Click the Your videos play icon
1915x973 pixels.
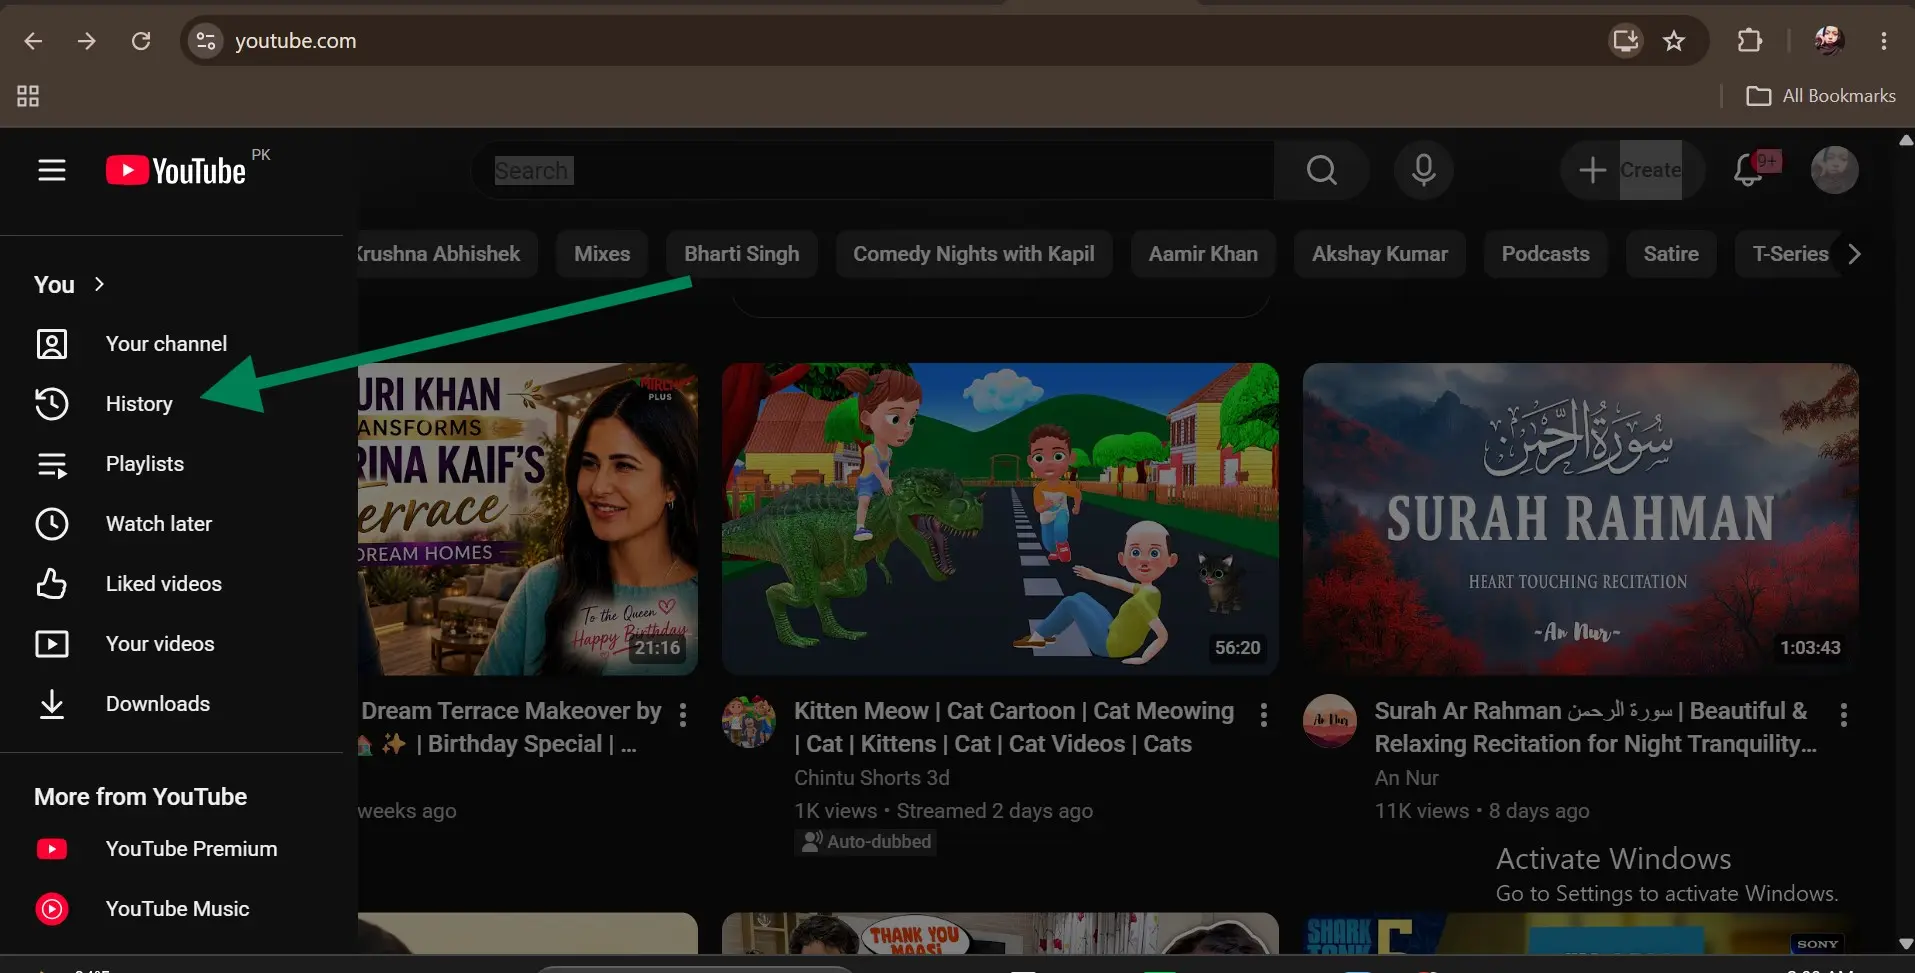point(52,644)
